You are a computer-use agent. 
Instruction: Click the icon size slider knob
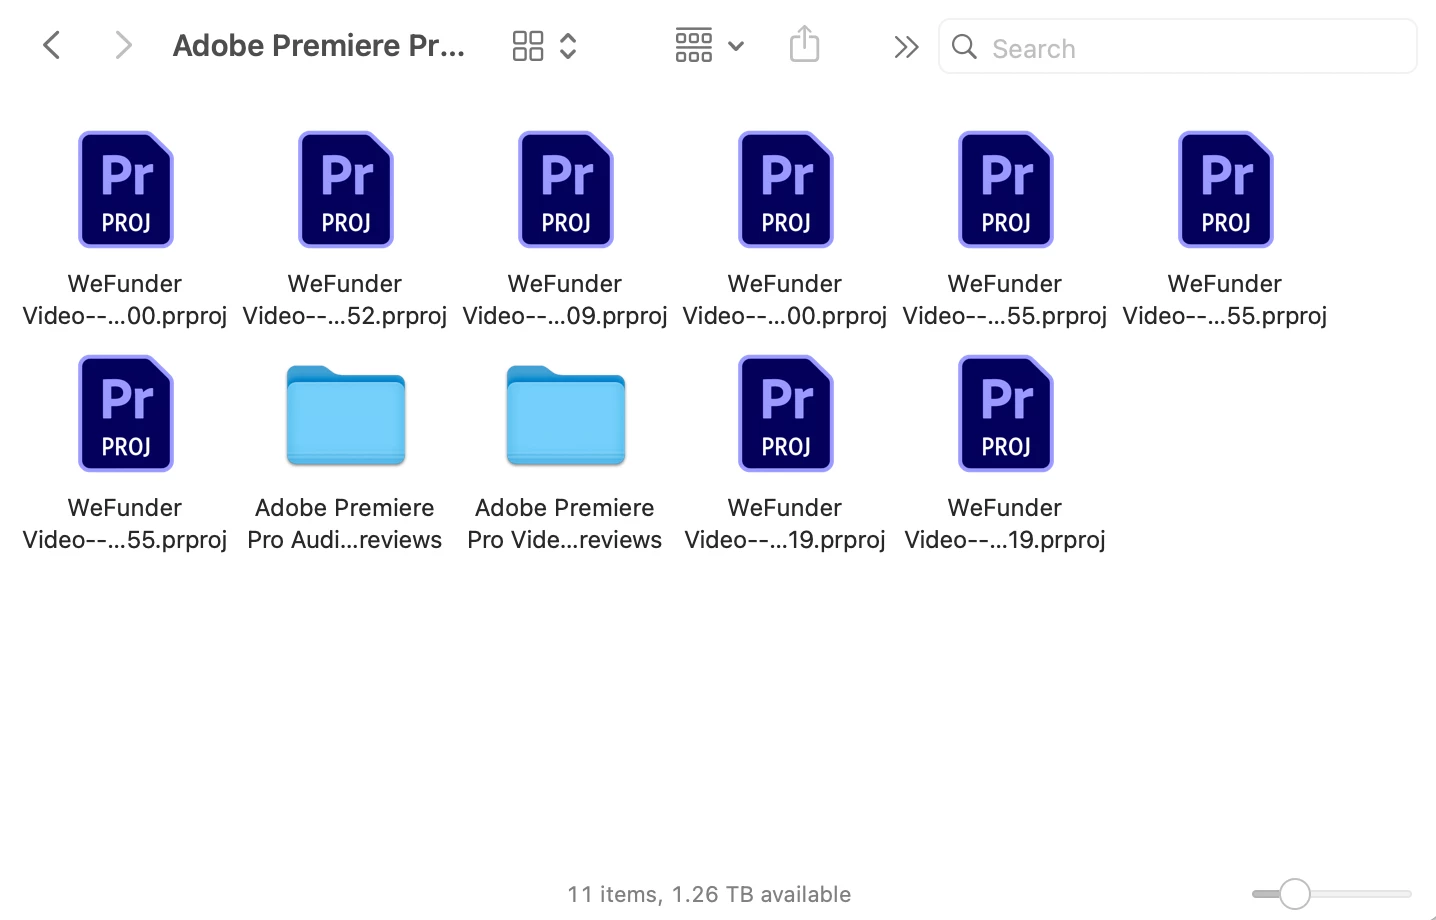(x=1295, y=894)
